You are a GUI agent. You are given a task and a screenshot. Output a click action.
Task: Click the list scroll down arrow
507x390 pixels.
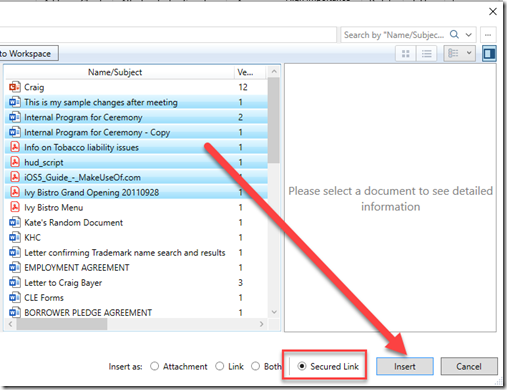(274, 312)
